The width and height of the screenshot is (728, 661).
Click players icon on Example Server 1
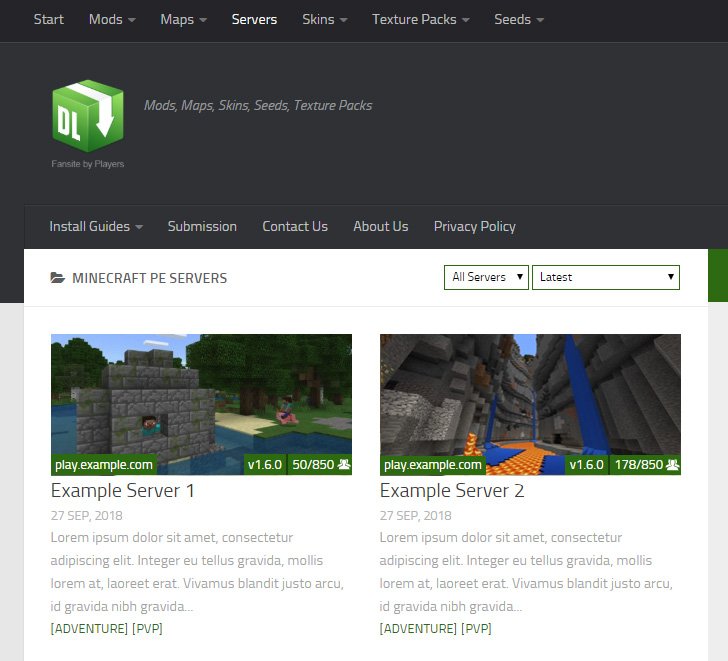(x=344, y=464)
